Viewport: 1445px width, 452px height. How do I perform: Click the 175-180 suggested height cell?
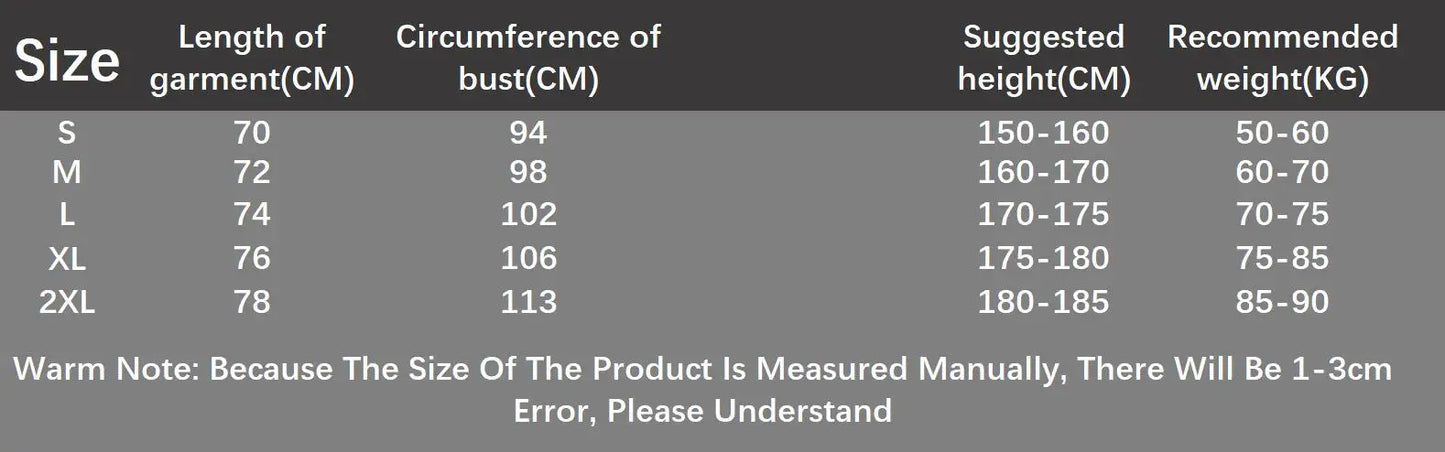pos(1044,258)
